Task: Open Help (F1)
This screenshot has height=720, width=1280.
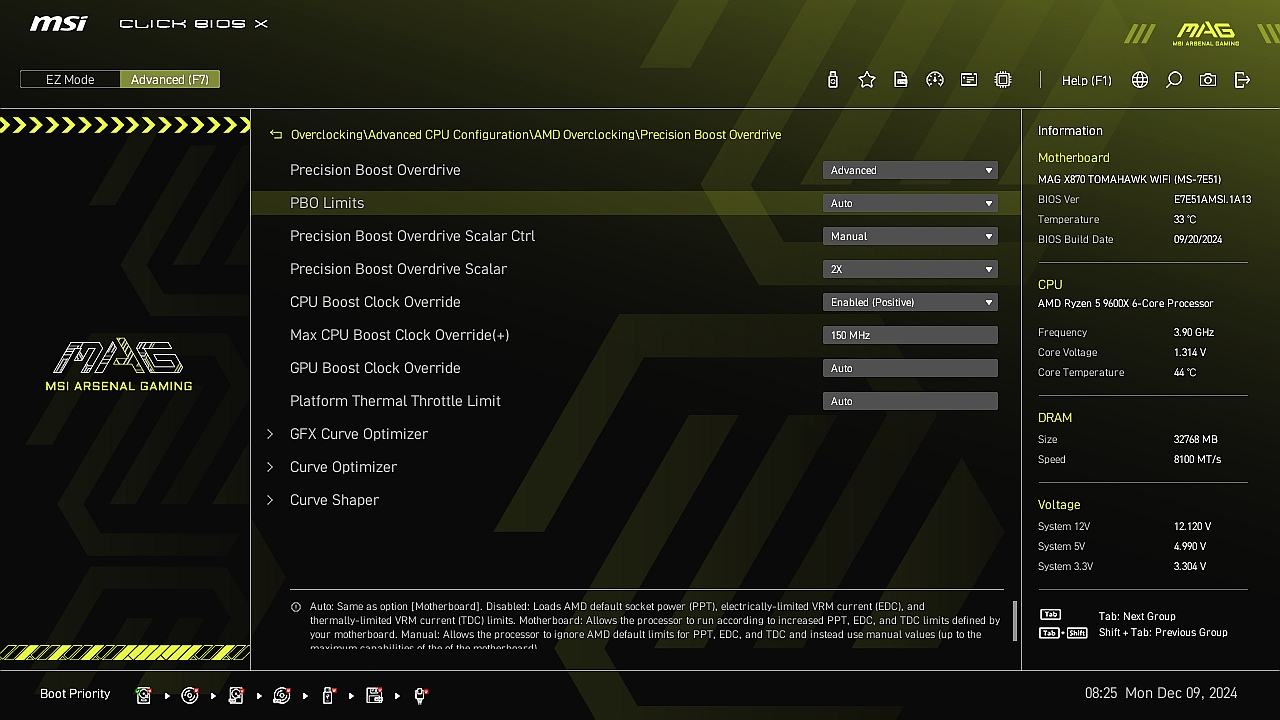Action: pyautogui.click(x=1086, y=80)
